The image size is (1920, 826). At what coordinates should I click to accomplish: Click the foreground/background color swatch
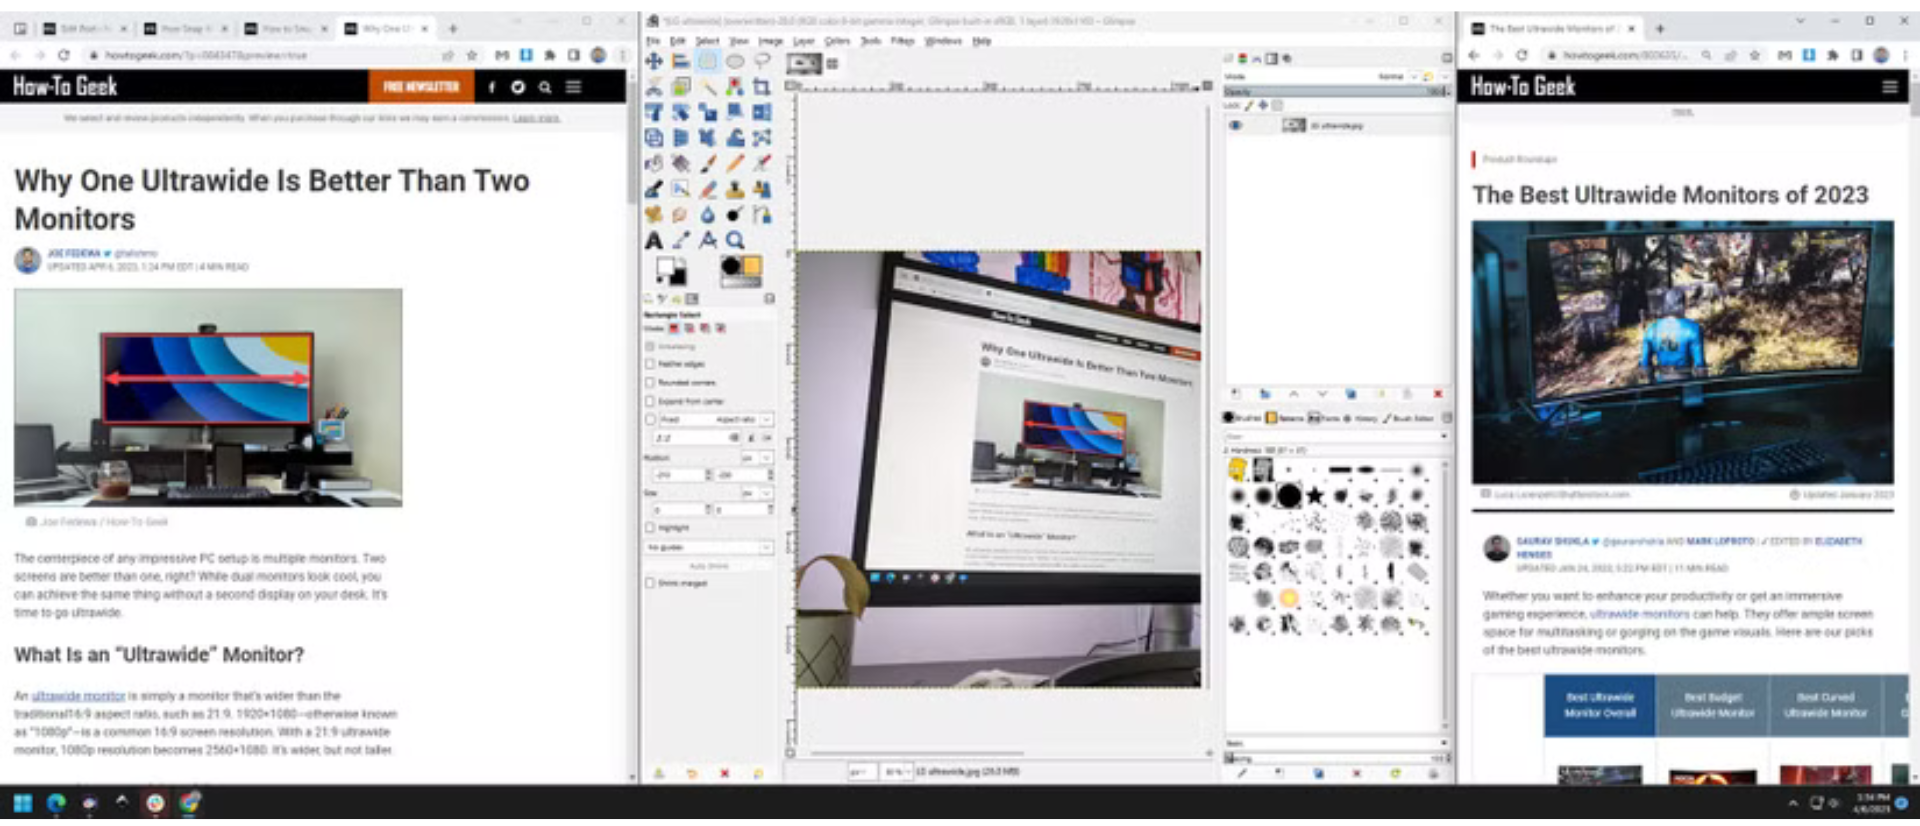[670, 270]
